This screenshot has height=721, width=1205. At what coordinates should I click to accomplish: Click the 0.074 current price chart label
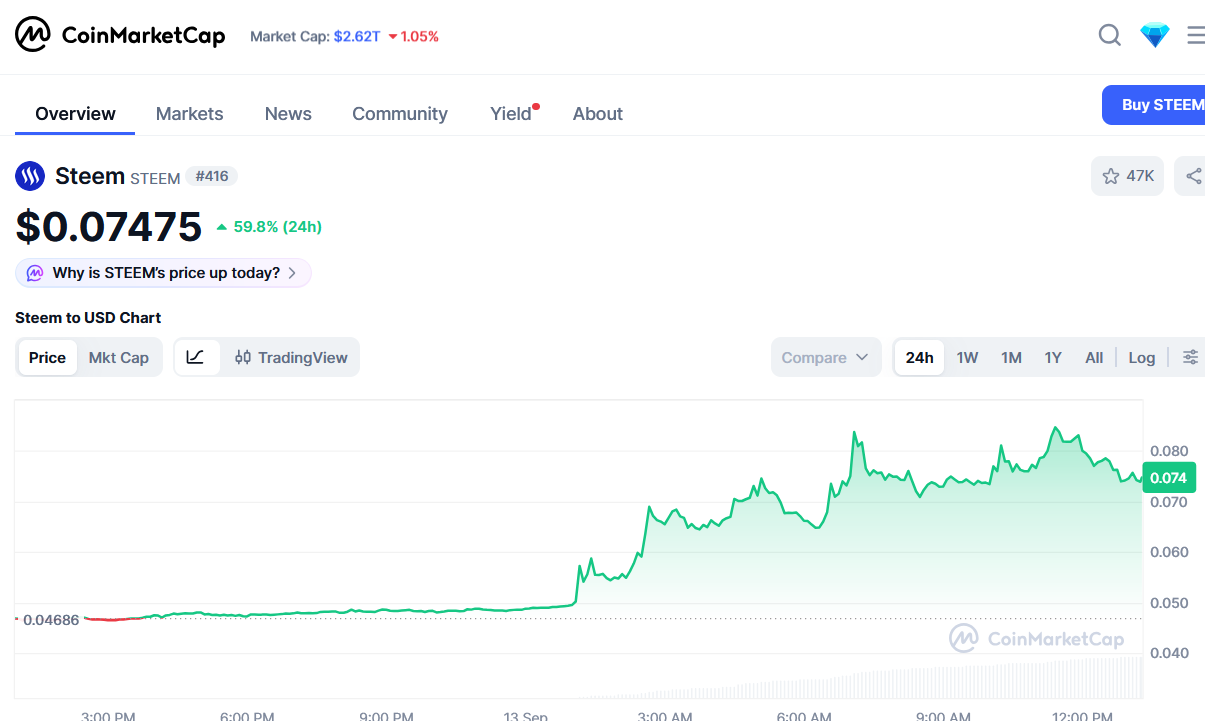click(1168, 478)
